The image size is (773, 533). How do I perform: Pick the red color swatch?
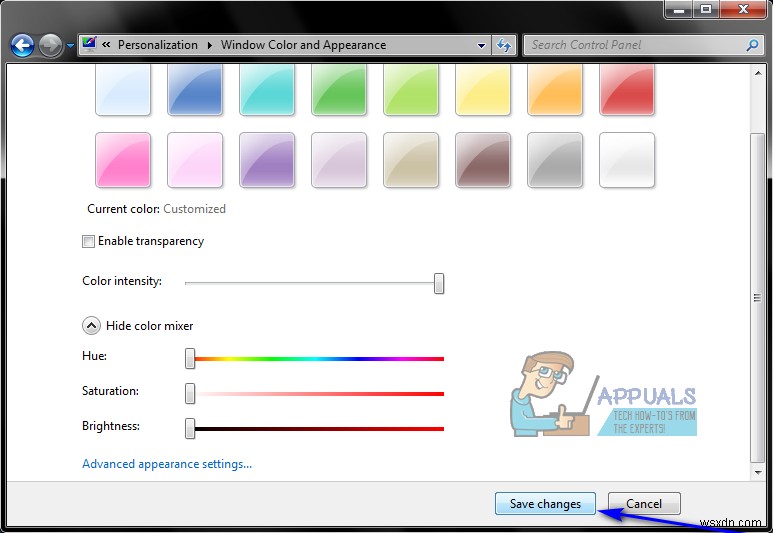[627, 90]
